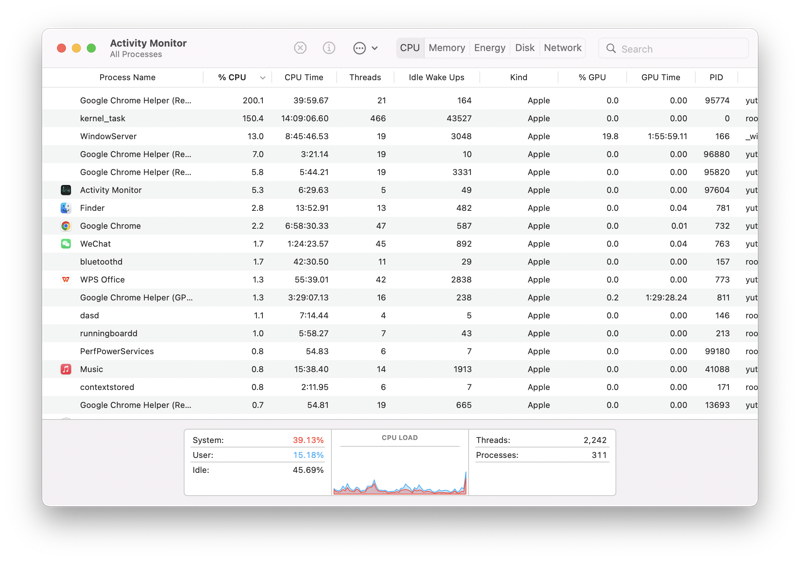Image resolution: width=800 pixels, height=562 pixels.
Task: Sort by the Threads column header
Action: pyautogui.click(x=365, y=77)
